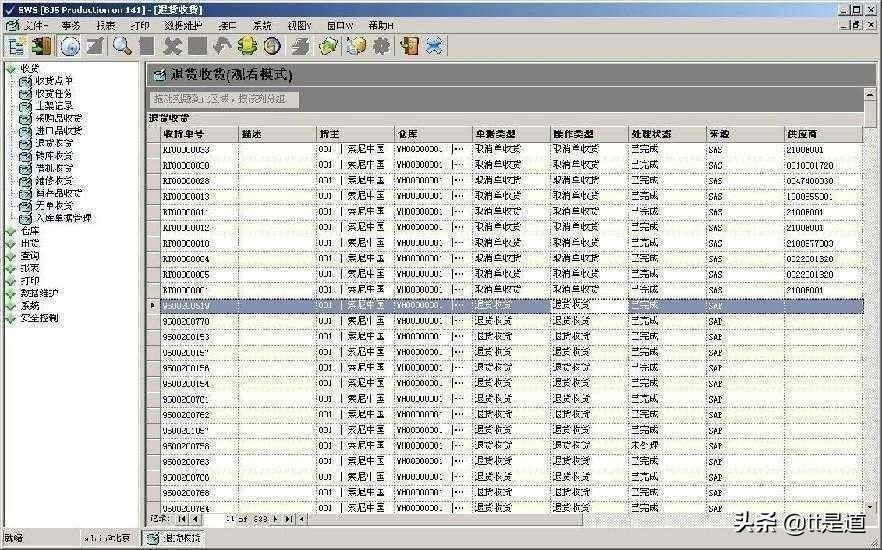Open the 数据维护 menu in the menu bar

(x=183, y=25)
